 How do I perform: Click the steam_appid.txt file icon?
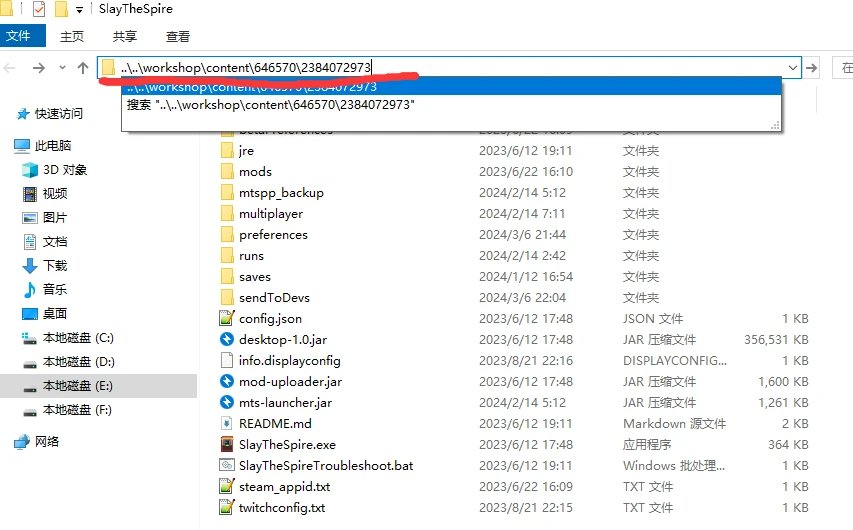[x=227, y=486]
